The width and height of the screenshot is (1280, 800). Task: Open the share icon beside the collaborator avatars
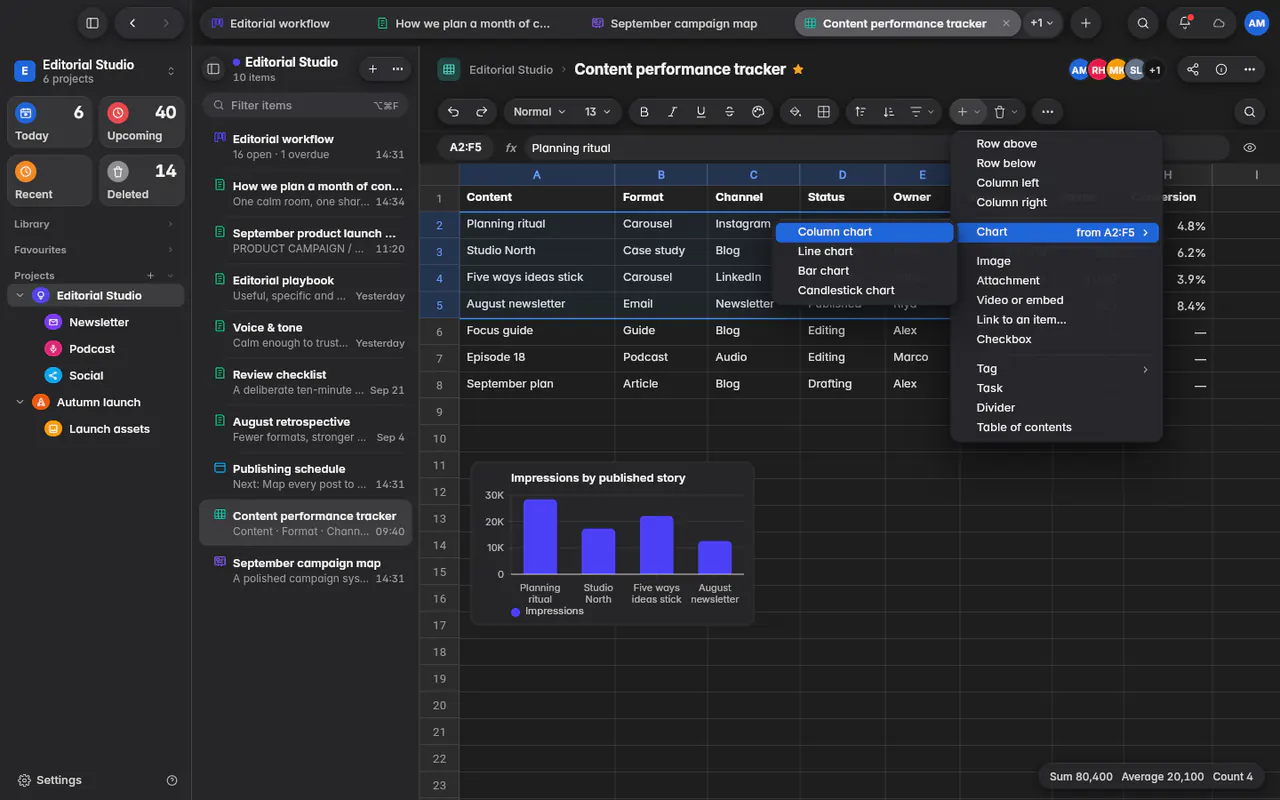click(x=1192, y=70)
